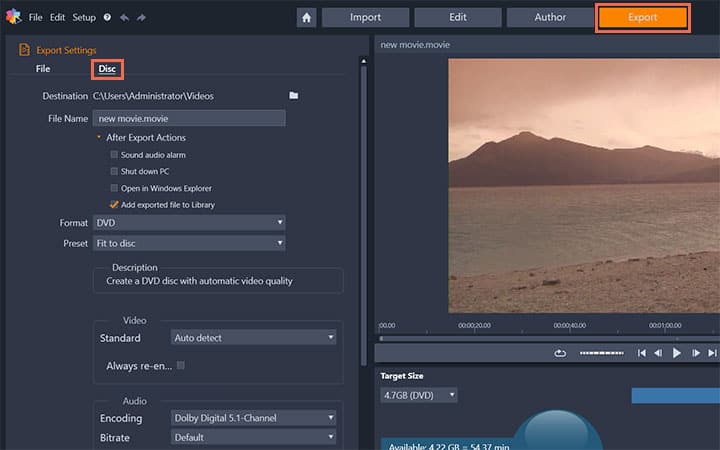The image size is (720, 450).
Task: Click the movie preview image
Action: tap(584, 186)
